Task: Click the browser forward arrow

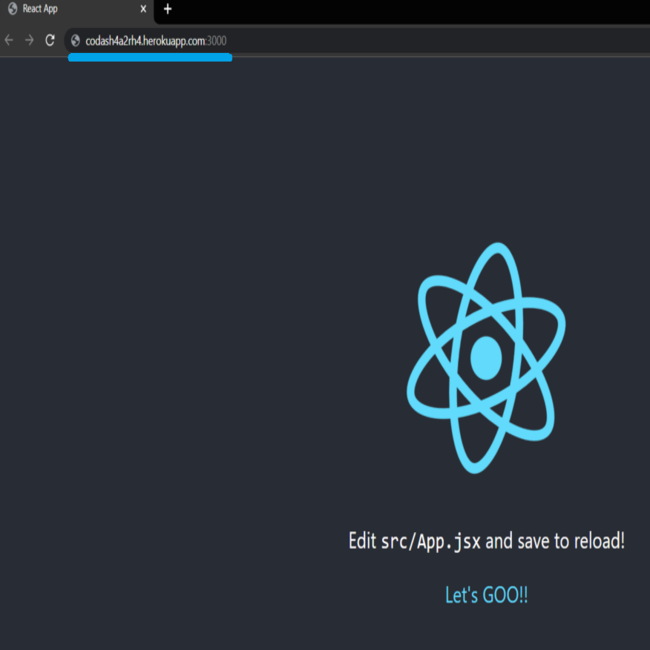Action: [x=29, y=40]
